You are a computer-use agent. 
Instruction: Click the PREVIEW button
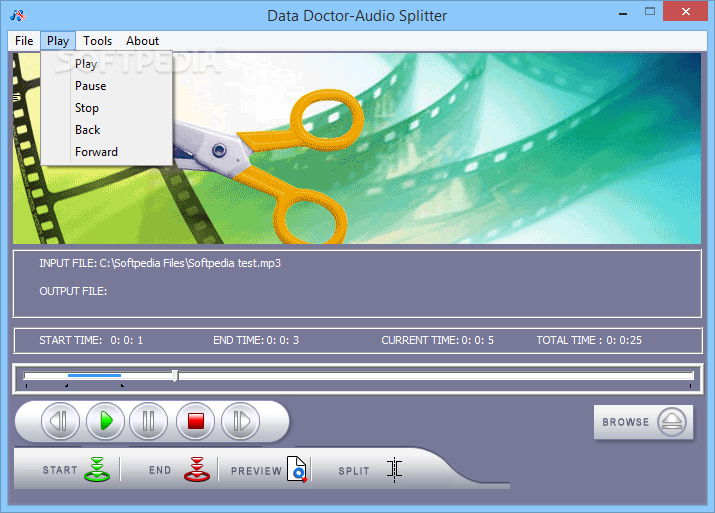269,470
